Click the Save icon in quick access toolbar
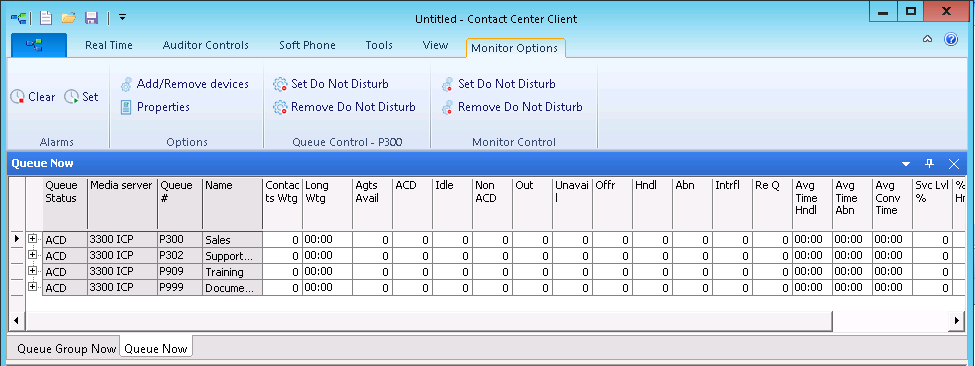This screenshot has height=366, width=975. [91, 17]
